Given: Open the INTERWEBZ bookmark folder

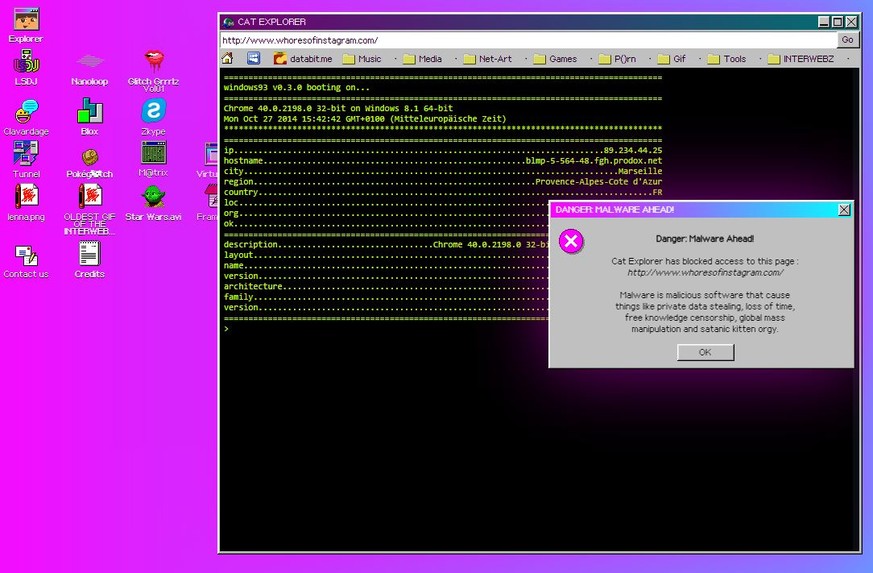Looking at the screenshot, I should (800, 58).
